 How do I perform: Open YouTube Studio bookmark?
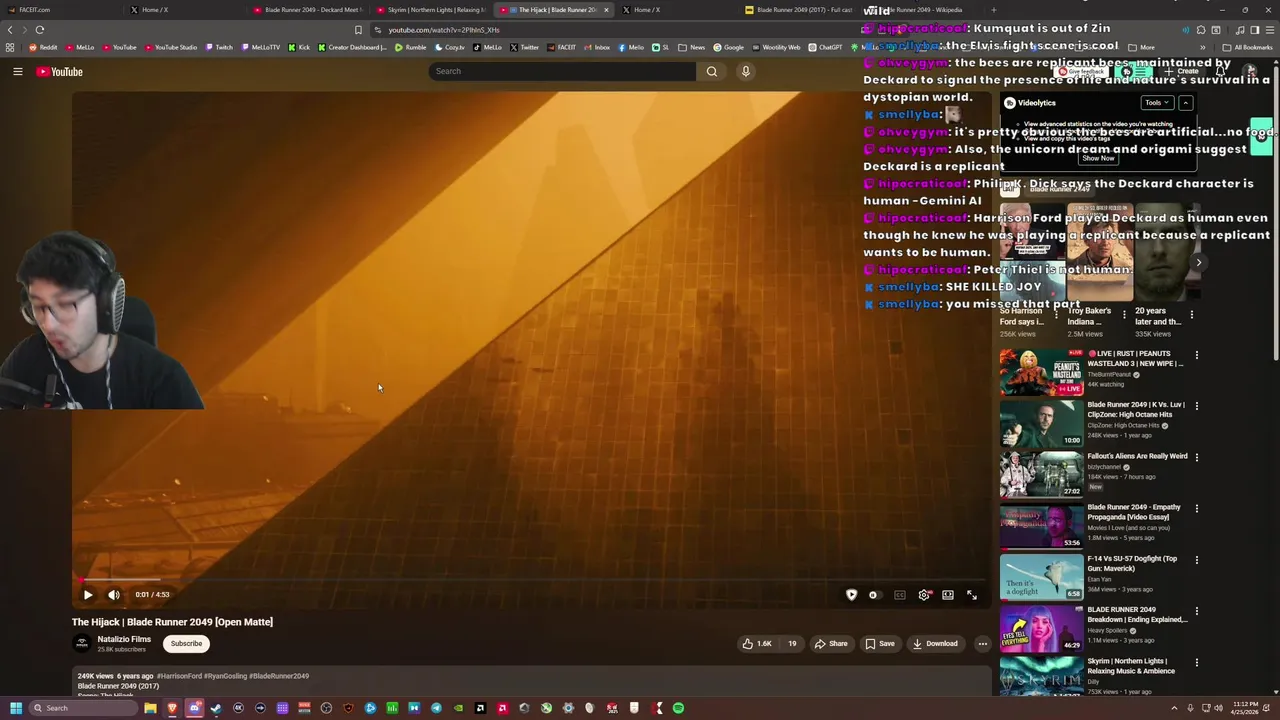[171, 47]
